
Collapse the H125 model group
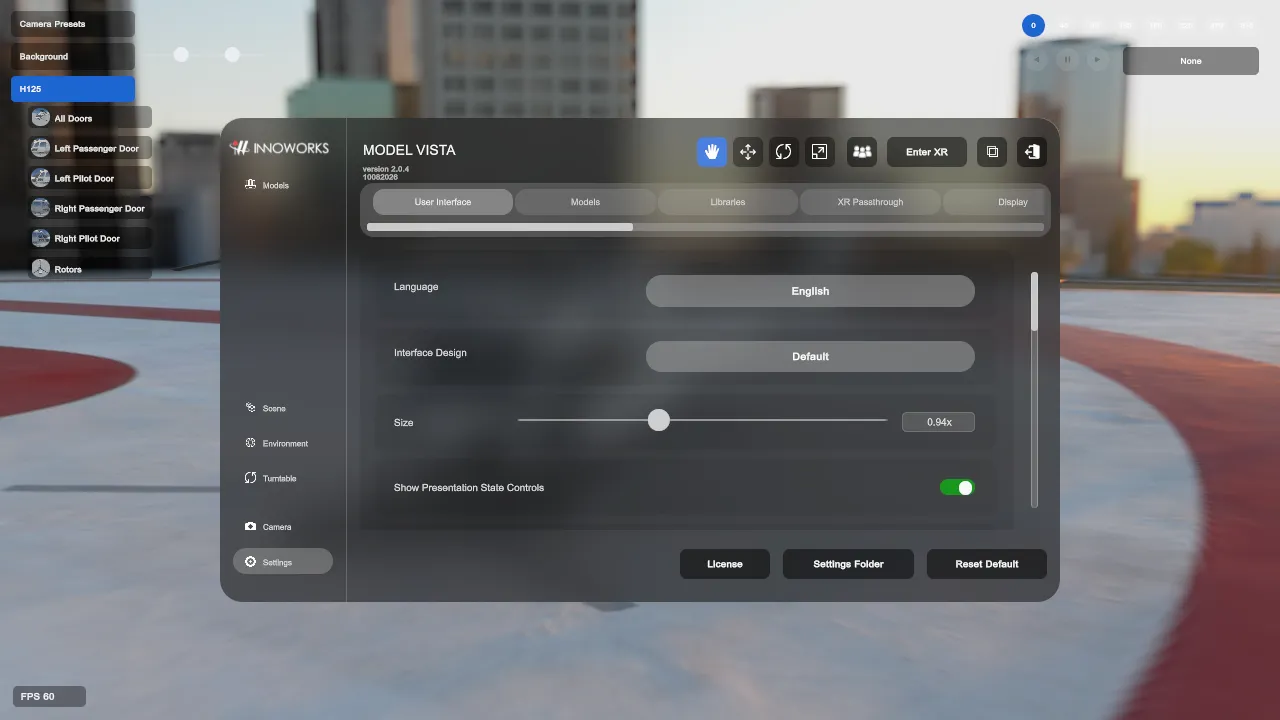(73, 89)
